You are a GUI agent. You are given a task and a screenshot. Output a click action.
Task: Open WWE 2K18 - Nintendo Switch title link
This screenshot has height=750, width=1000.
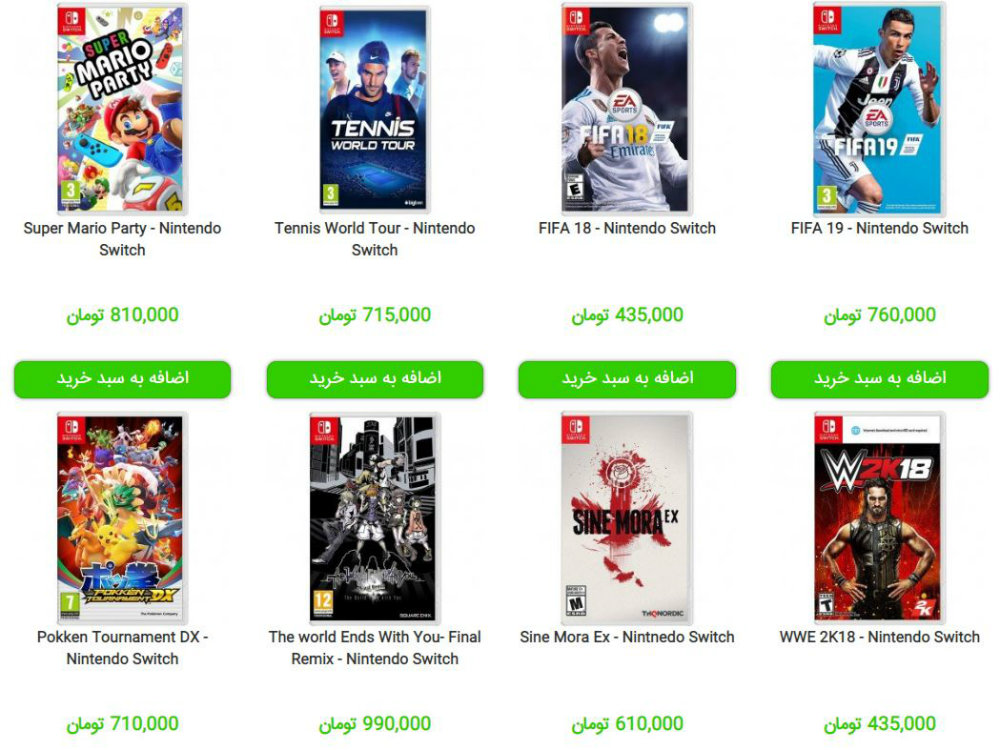pyautogui.click(x=879, y=637)
